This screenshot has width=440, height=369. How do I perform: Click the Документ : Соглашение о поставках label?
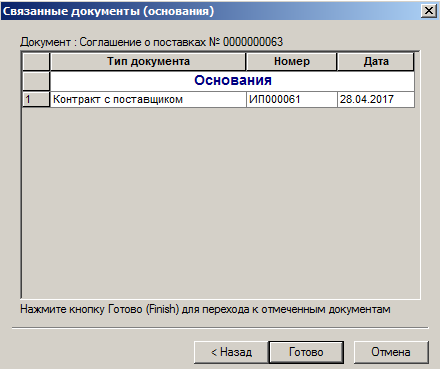point(151,42)
